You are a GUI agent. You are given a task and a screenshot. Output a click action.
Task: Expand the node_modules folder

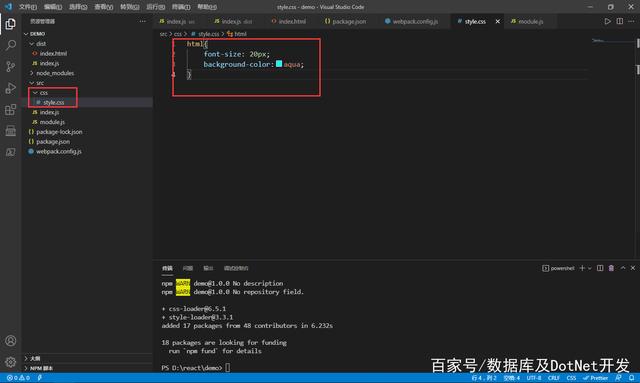(x=55, y=73)
